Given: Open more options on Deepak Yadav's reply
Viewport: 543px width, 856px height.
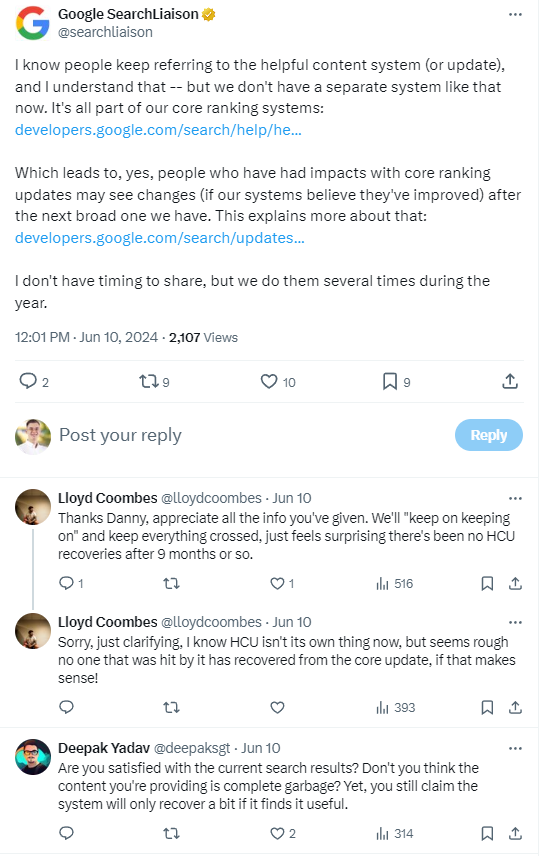Looking at the screenshot, I should (515, 748).
